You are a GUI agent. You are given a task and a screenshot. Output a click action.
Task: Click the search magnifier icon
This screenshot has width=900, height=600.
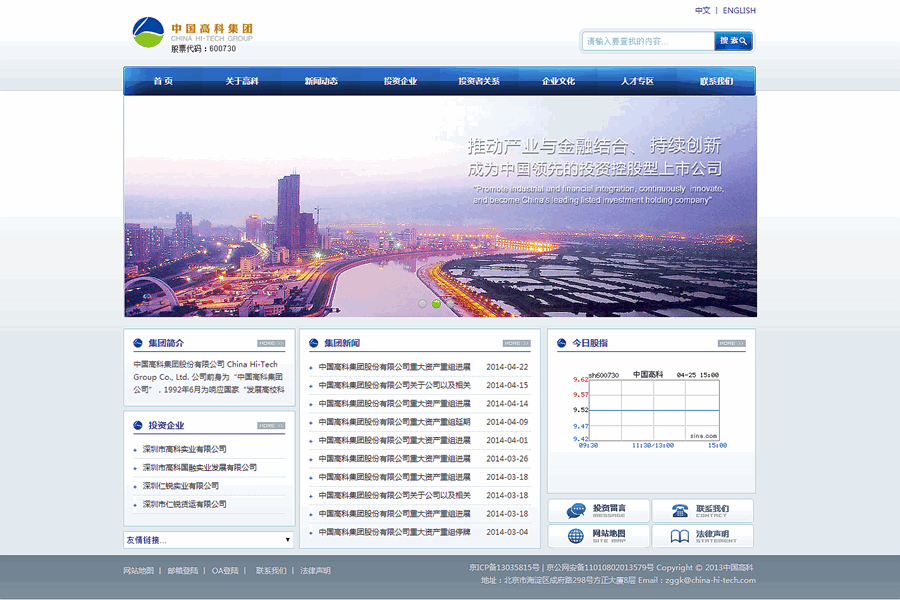pos(740,41)
